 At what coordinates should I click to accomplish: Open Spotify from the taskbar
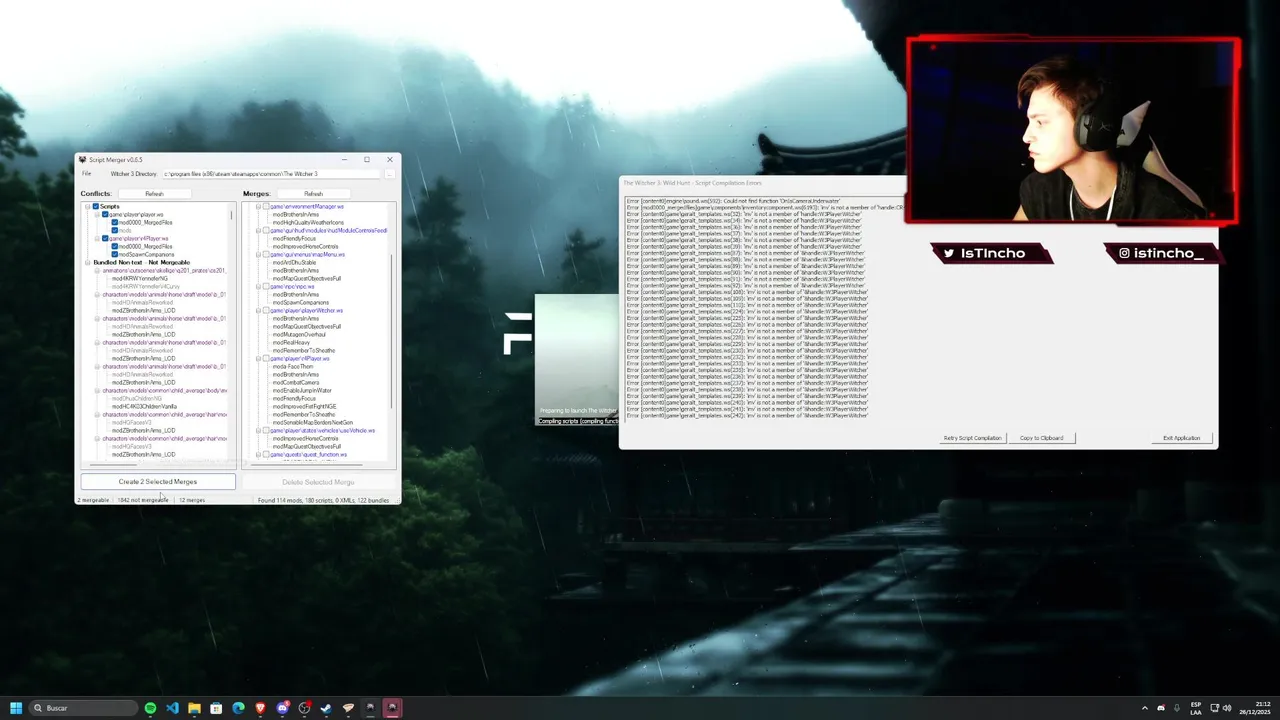(x=150, y=708)
